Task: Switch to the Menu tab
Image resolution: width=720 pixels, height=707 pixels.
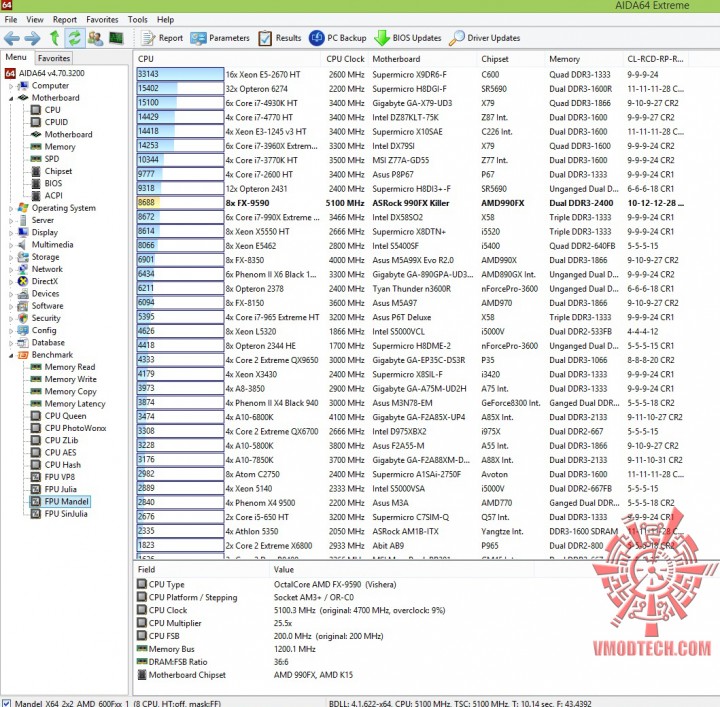Action: [x=16, y=57]
